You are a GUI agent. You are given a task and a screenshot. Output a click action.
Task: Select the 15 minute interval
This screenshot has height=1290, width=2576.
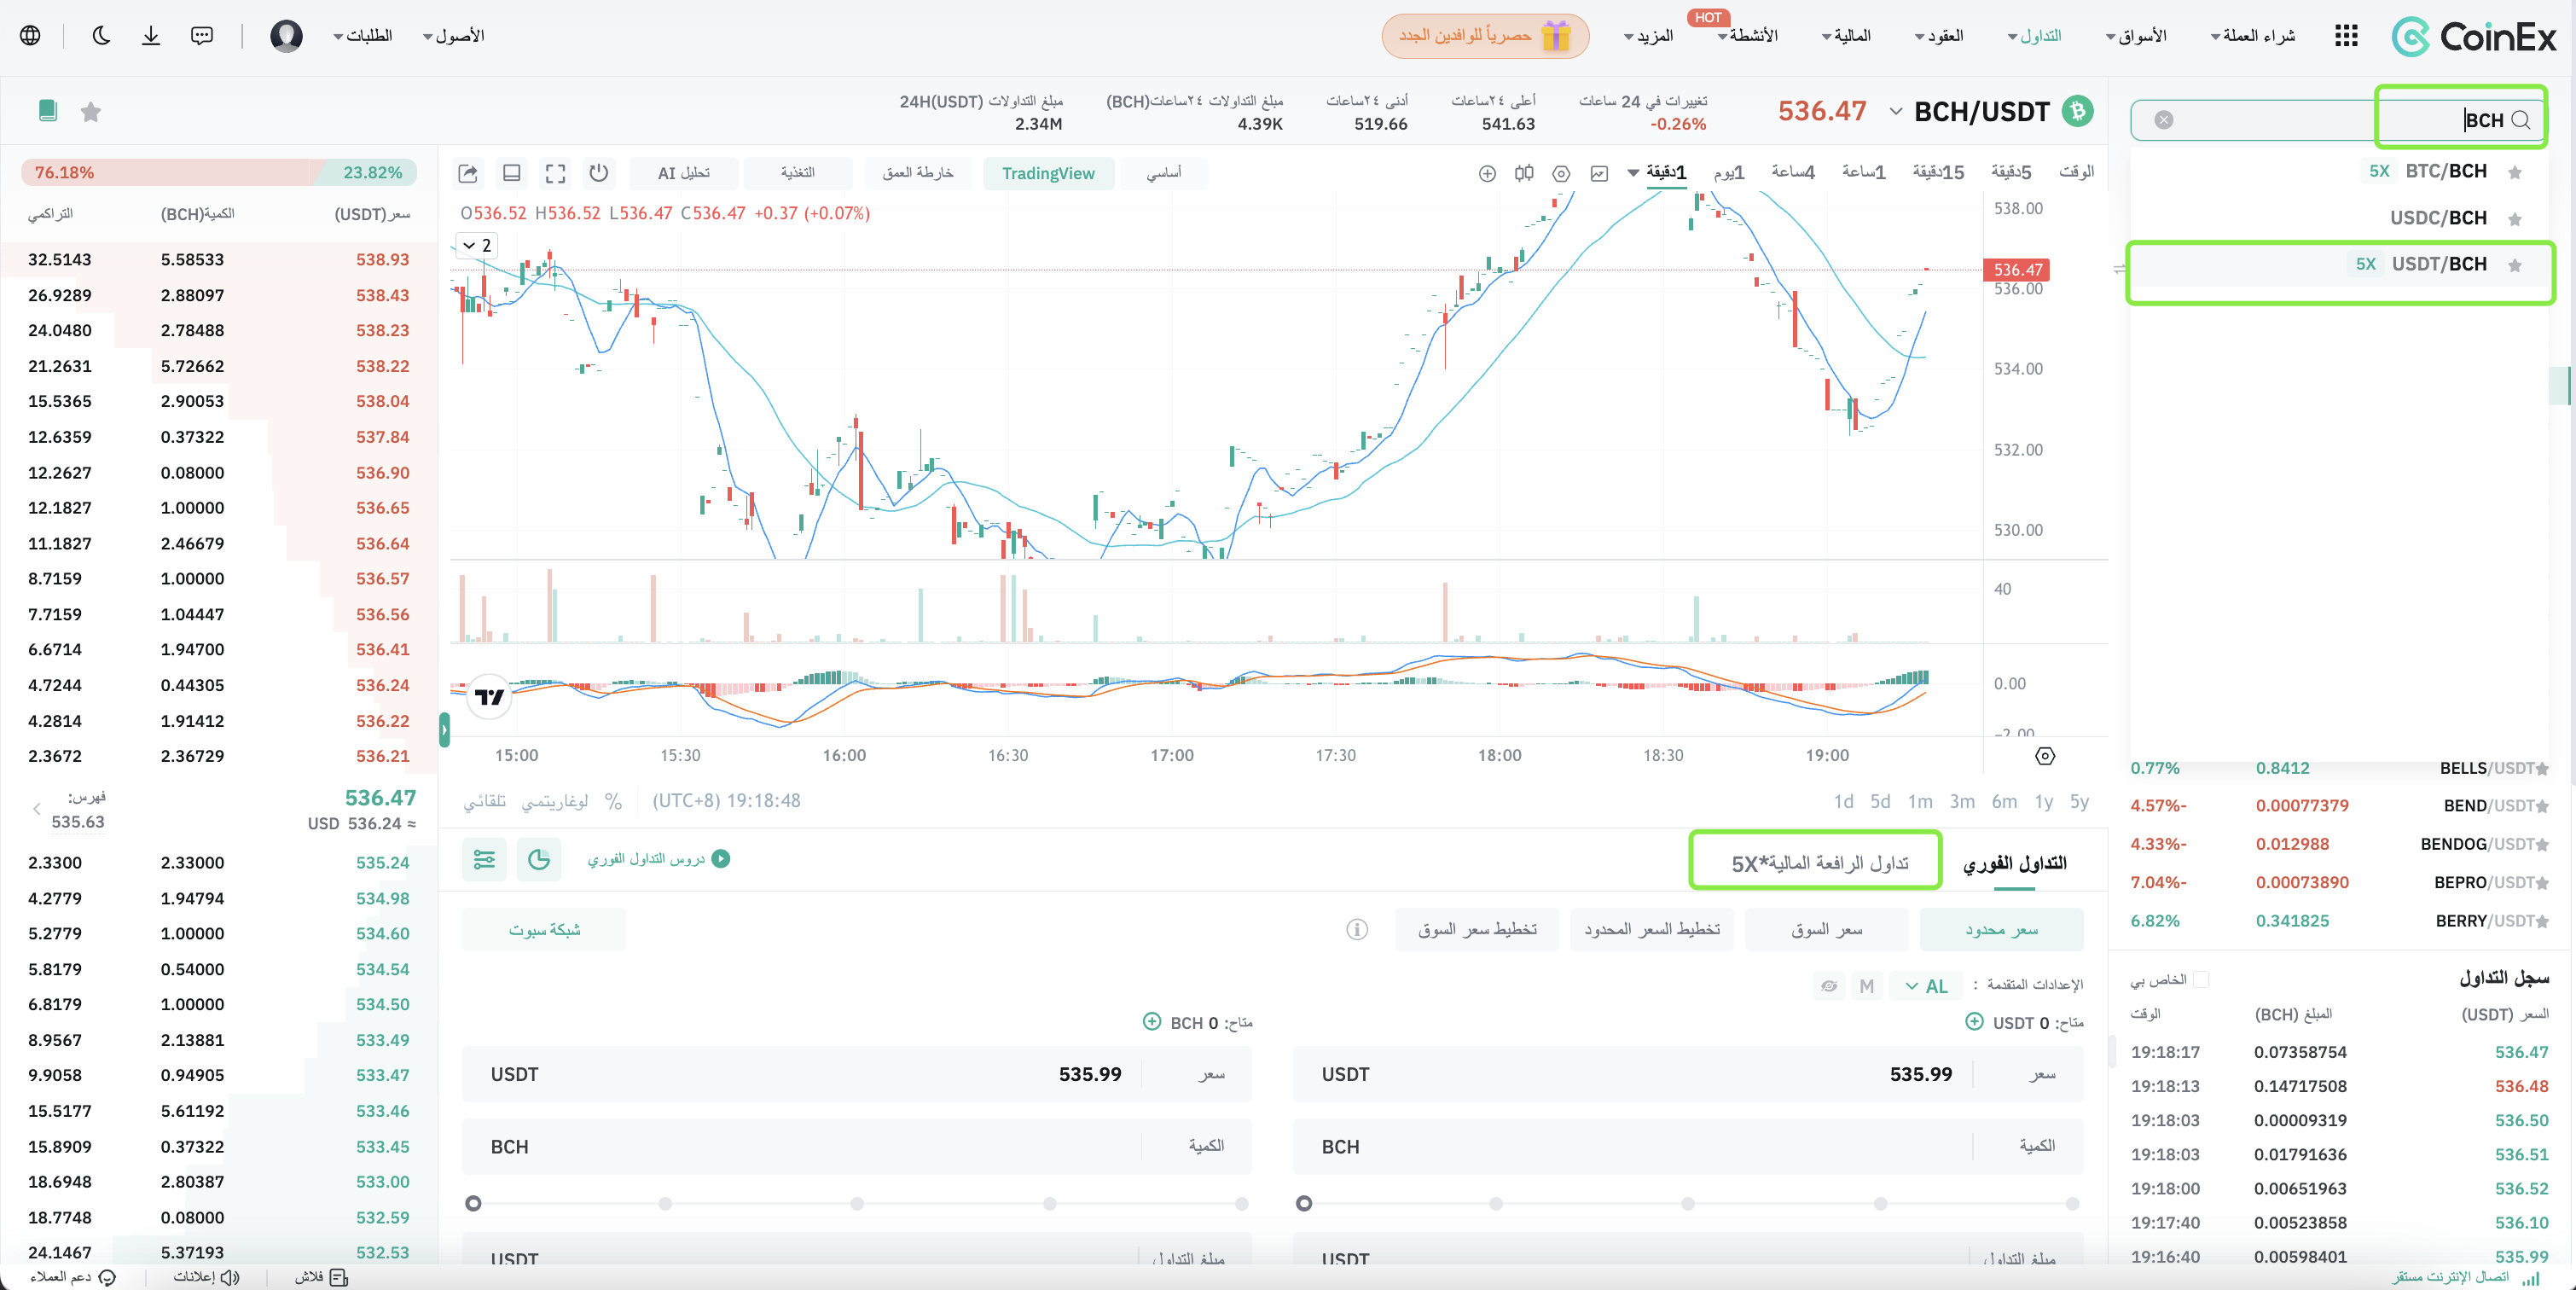(x=1938, y=173)
